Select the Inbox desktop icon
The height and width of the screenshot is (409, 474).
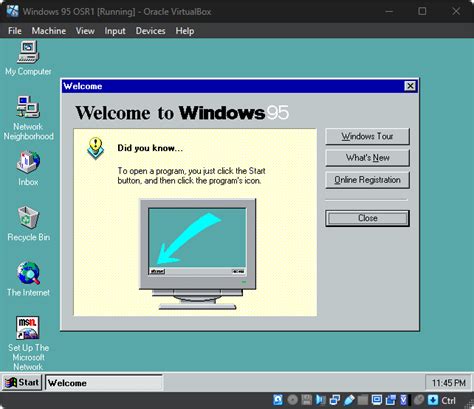tap(28, 168)
